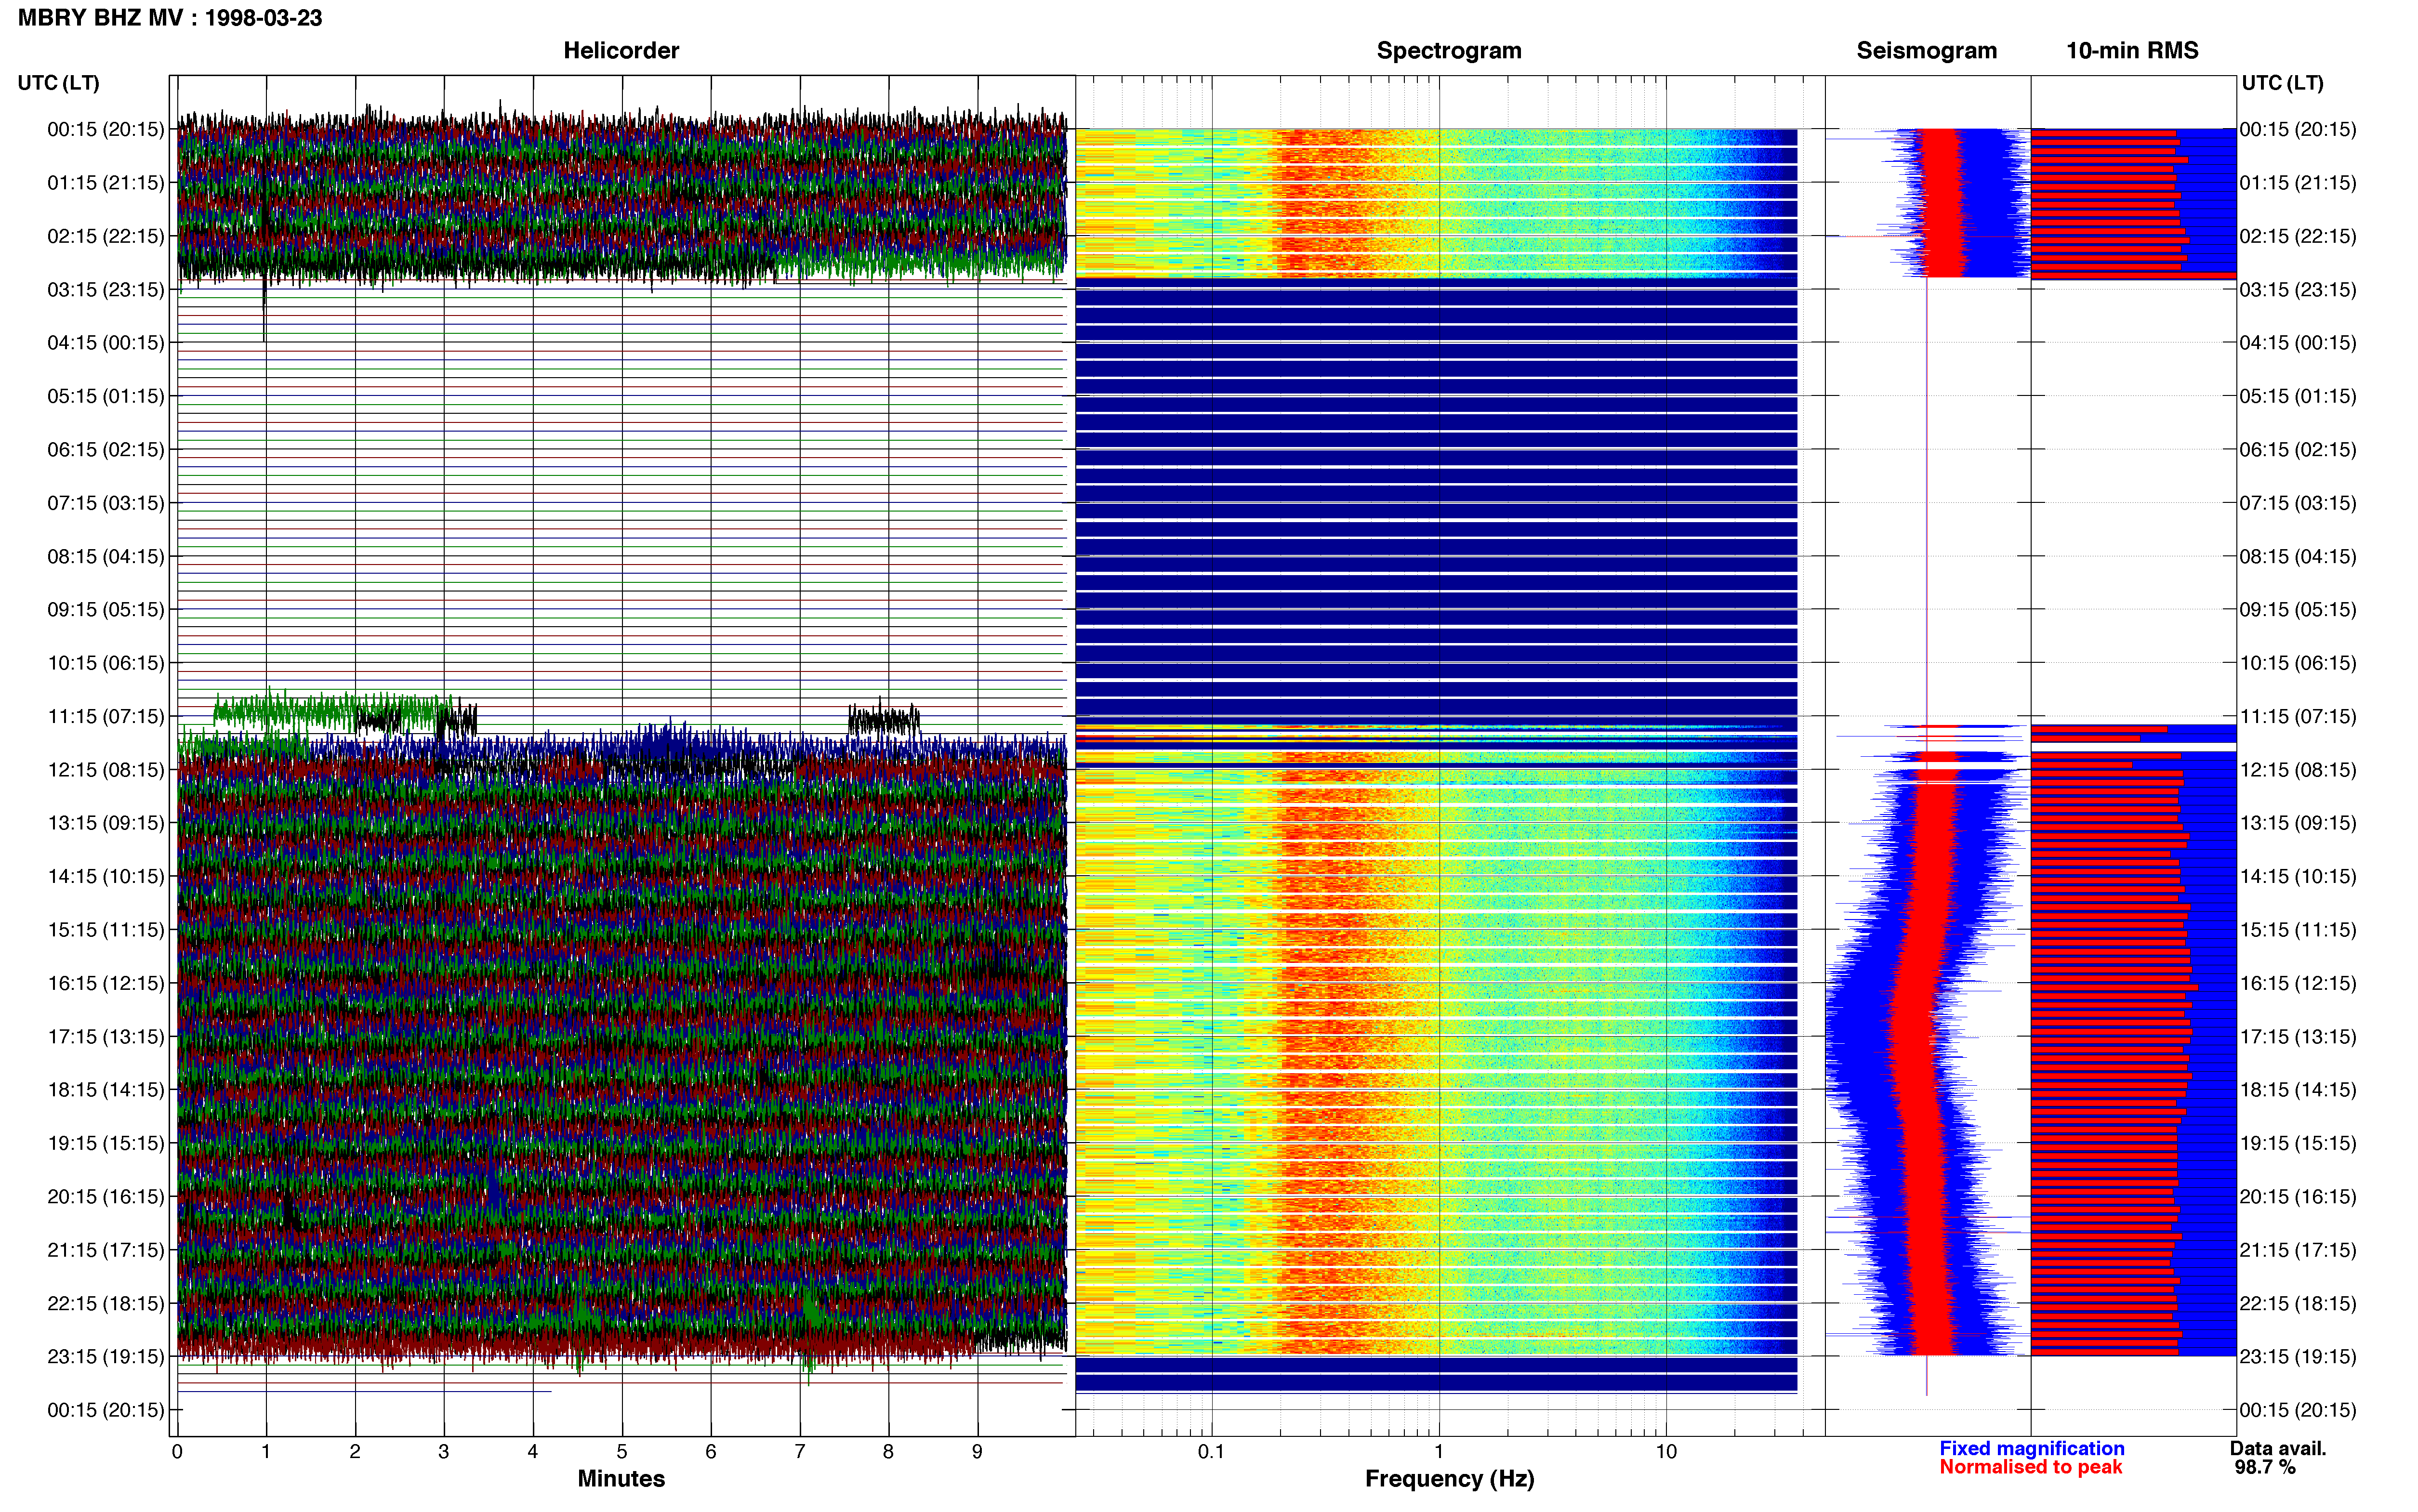
Task: Click left time label 16:15 (12:15)
Action: [x=106, y=983]
